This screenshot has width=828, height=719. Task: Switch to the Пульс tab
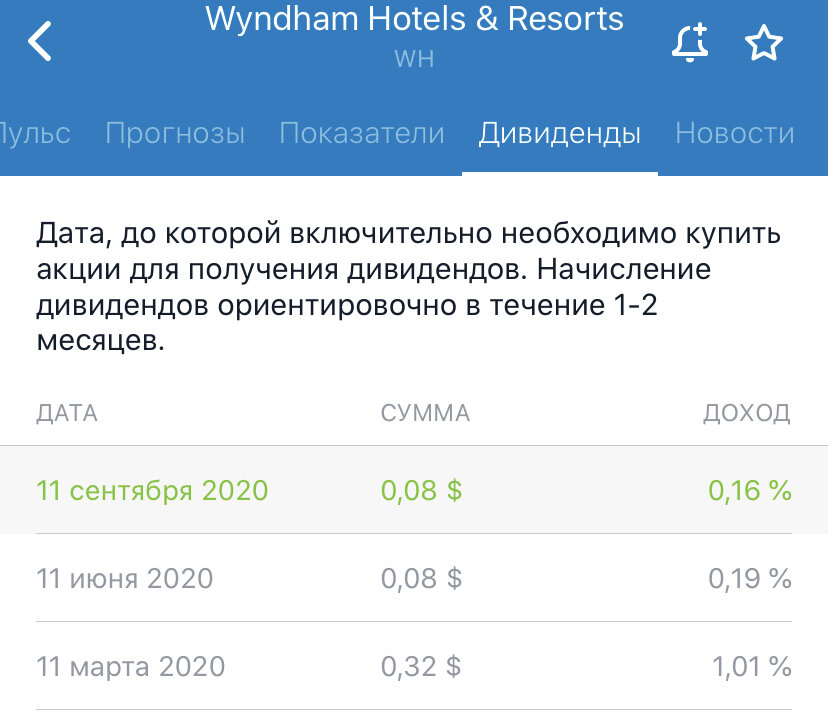tap(35, 133)
